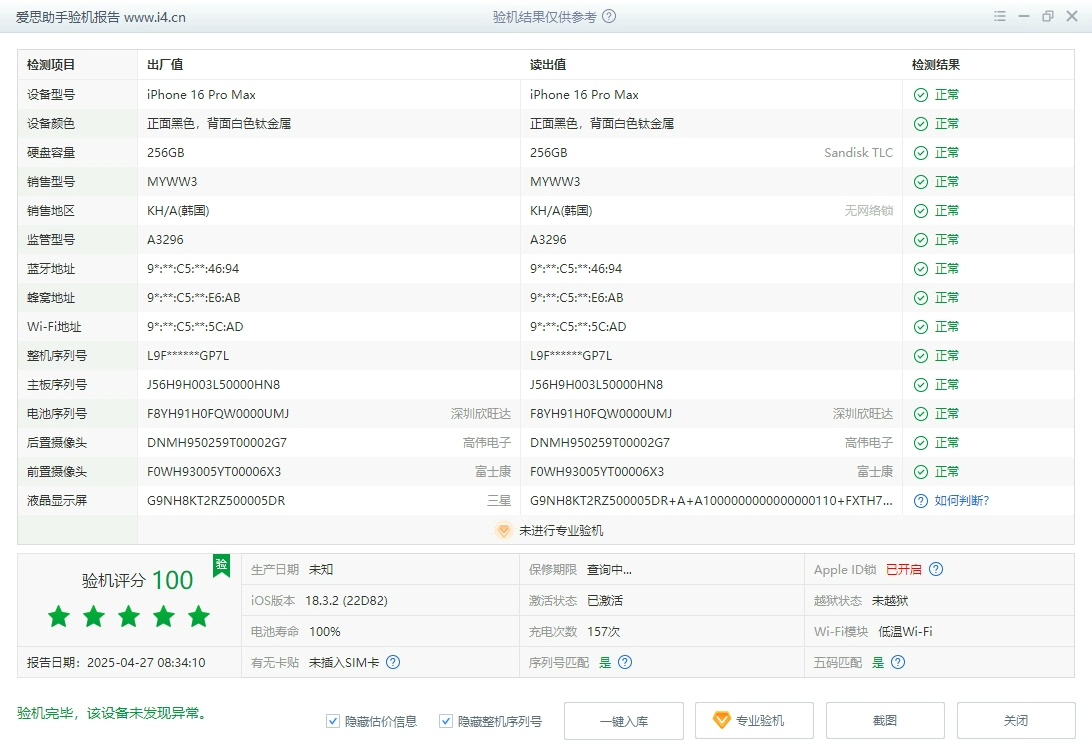Click factory front camera serial F0WH93005YT00006X3
This screenshot has width=1092, height=756.
(214, 471)
